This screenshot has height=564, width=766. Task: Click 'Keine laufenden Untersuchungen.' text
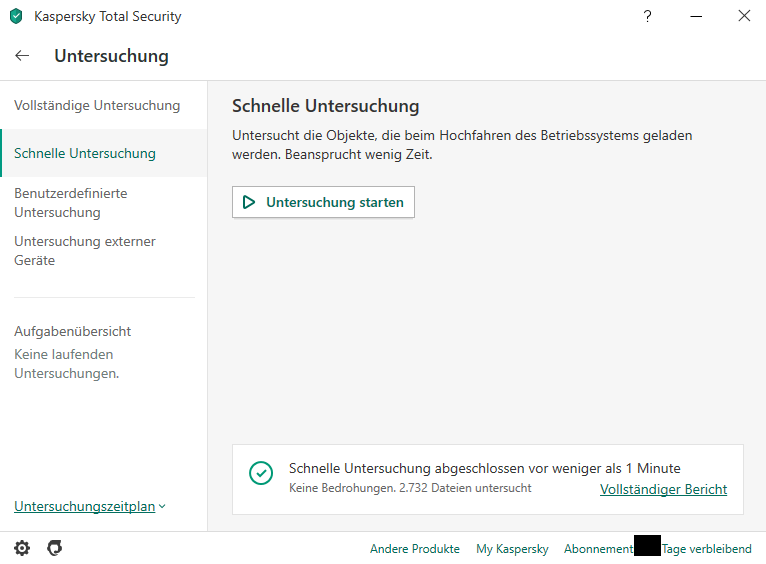click(x=66, y=364)
